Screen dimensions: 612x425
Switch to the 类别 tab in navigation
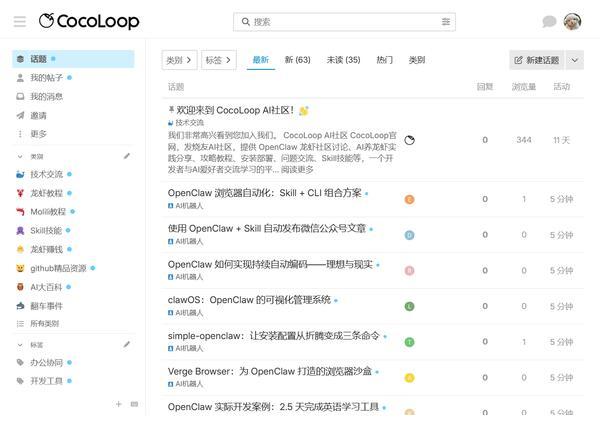click(416, 60)
